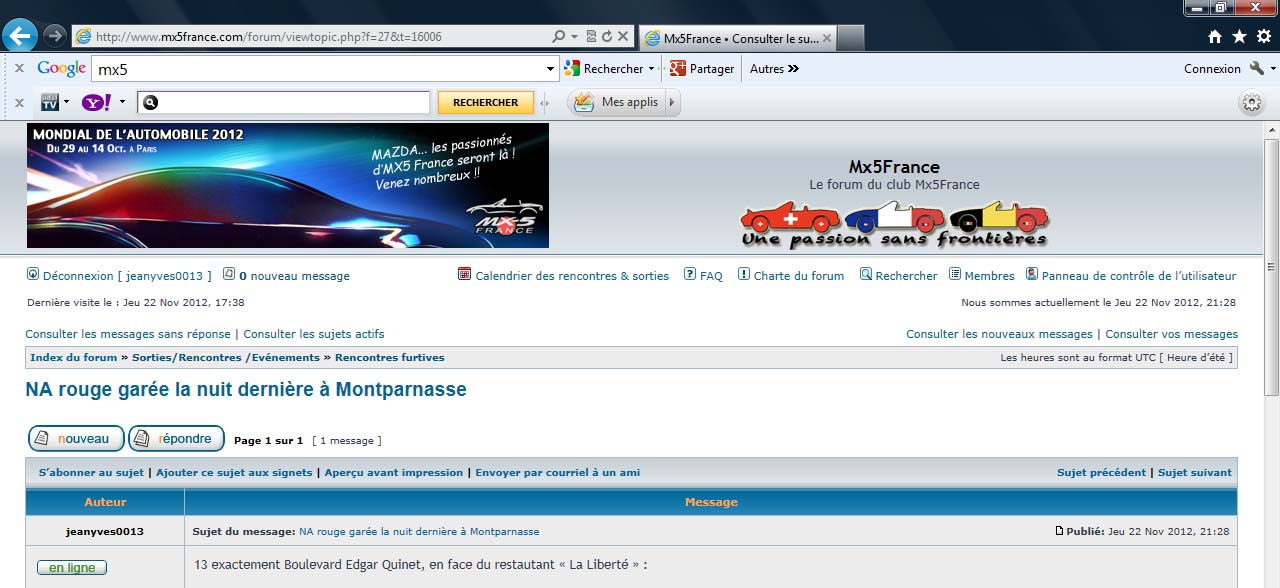Screen dimensions: 1280x588
Task: Expand the Autres chevron on Google toolbar
Action: point(793,69)
